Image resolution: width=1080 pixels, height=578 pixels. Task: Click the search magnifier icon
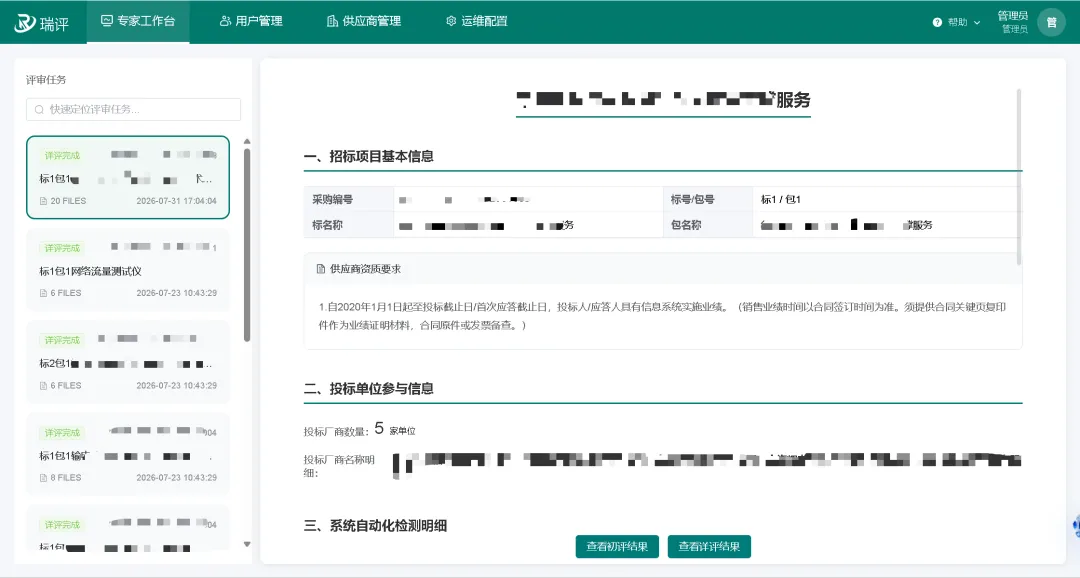coord(39,110)
